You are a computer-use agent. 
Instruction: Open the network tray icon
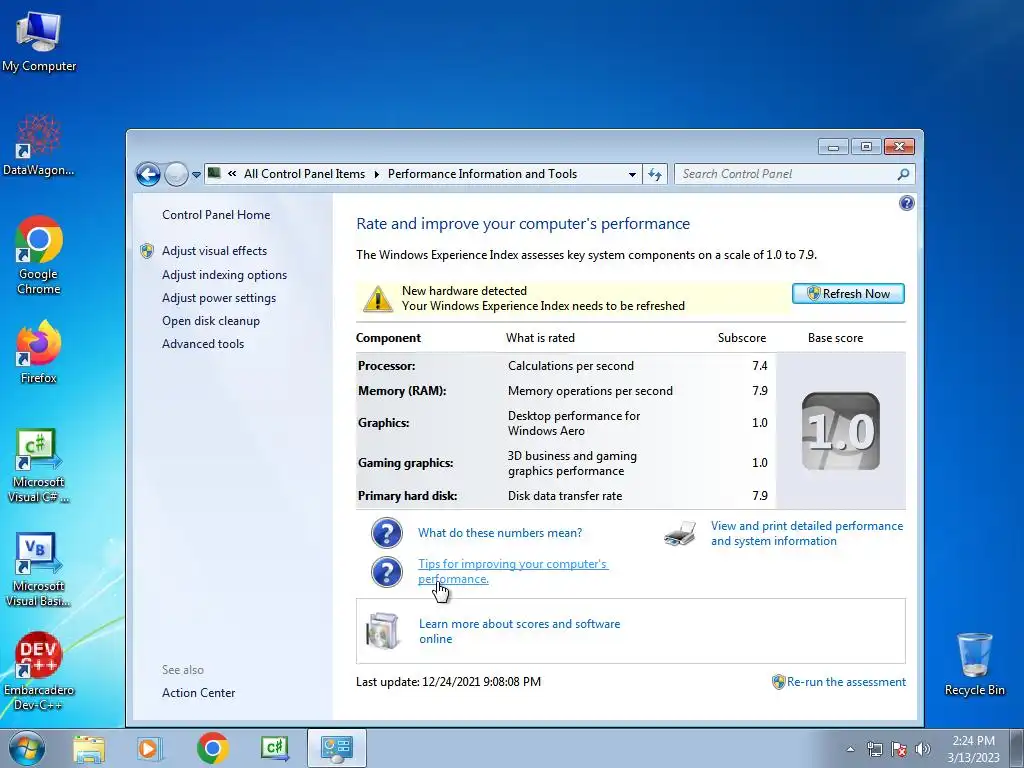tap(874, 749)
